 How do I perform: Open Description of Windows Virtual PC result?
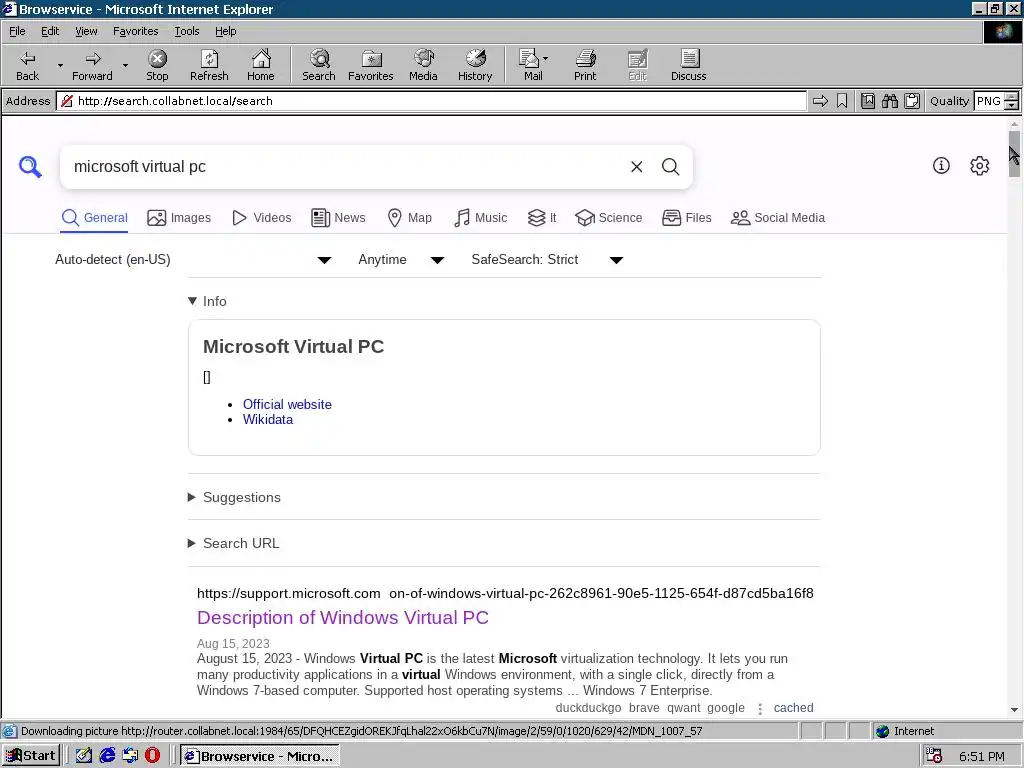click(343, 617)
